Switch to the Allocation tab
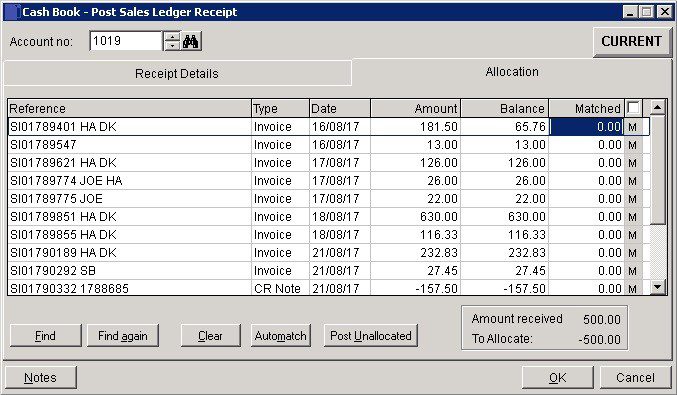This screenshot has width=677, height=395. click(512, 72)
